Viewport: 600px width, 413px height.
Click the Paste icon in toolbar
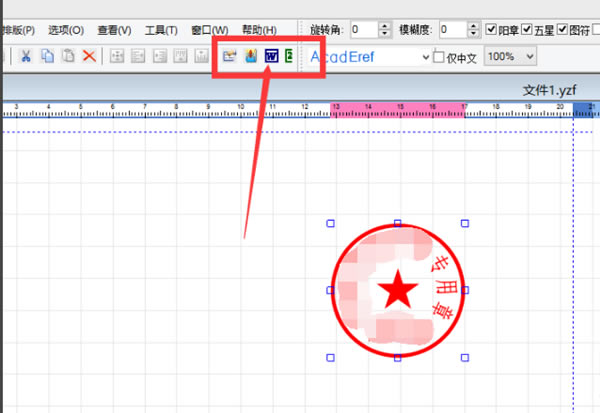click(x=68, y=57)
